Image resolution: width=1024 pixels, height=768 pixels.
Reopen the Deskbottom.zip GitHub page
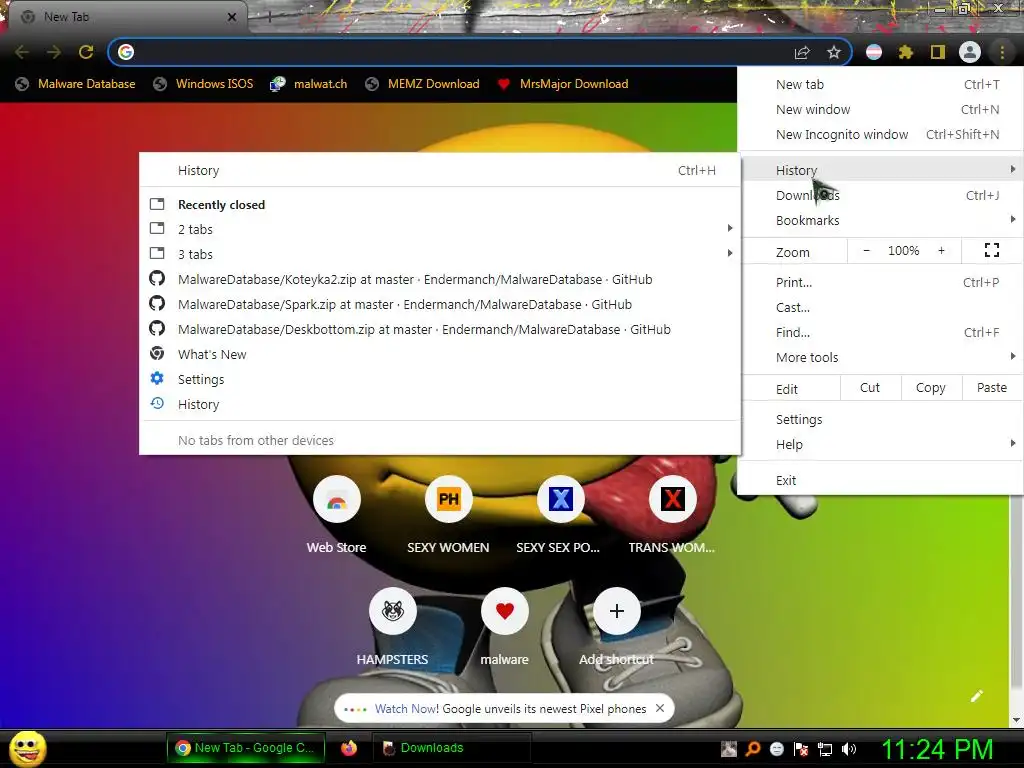pos(441,329)
